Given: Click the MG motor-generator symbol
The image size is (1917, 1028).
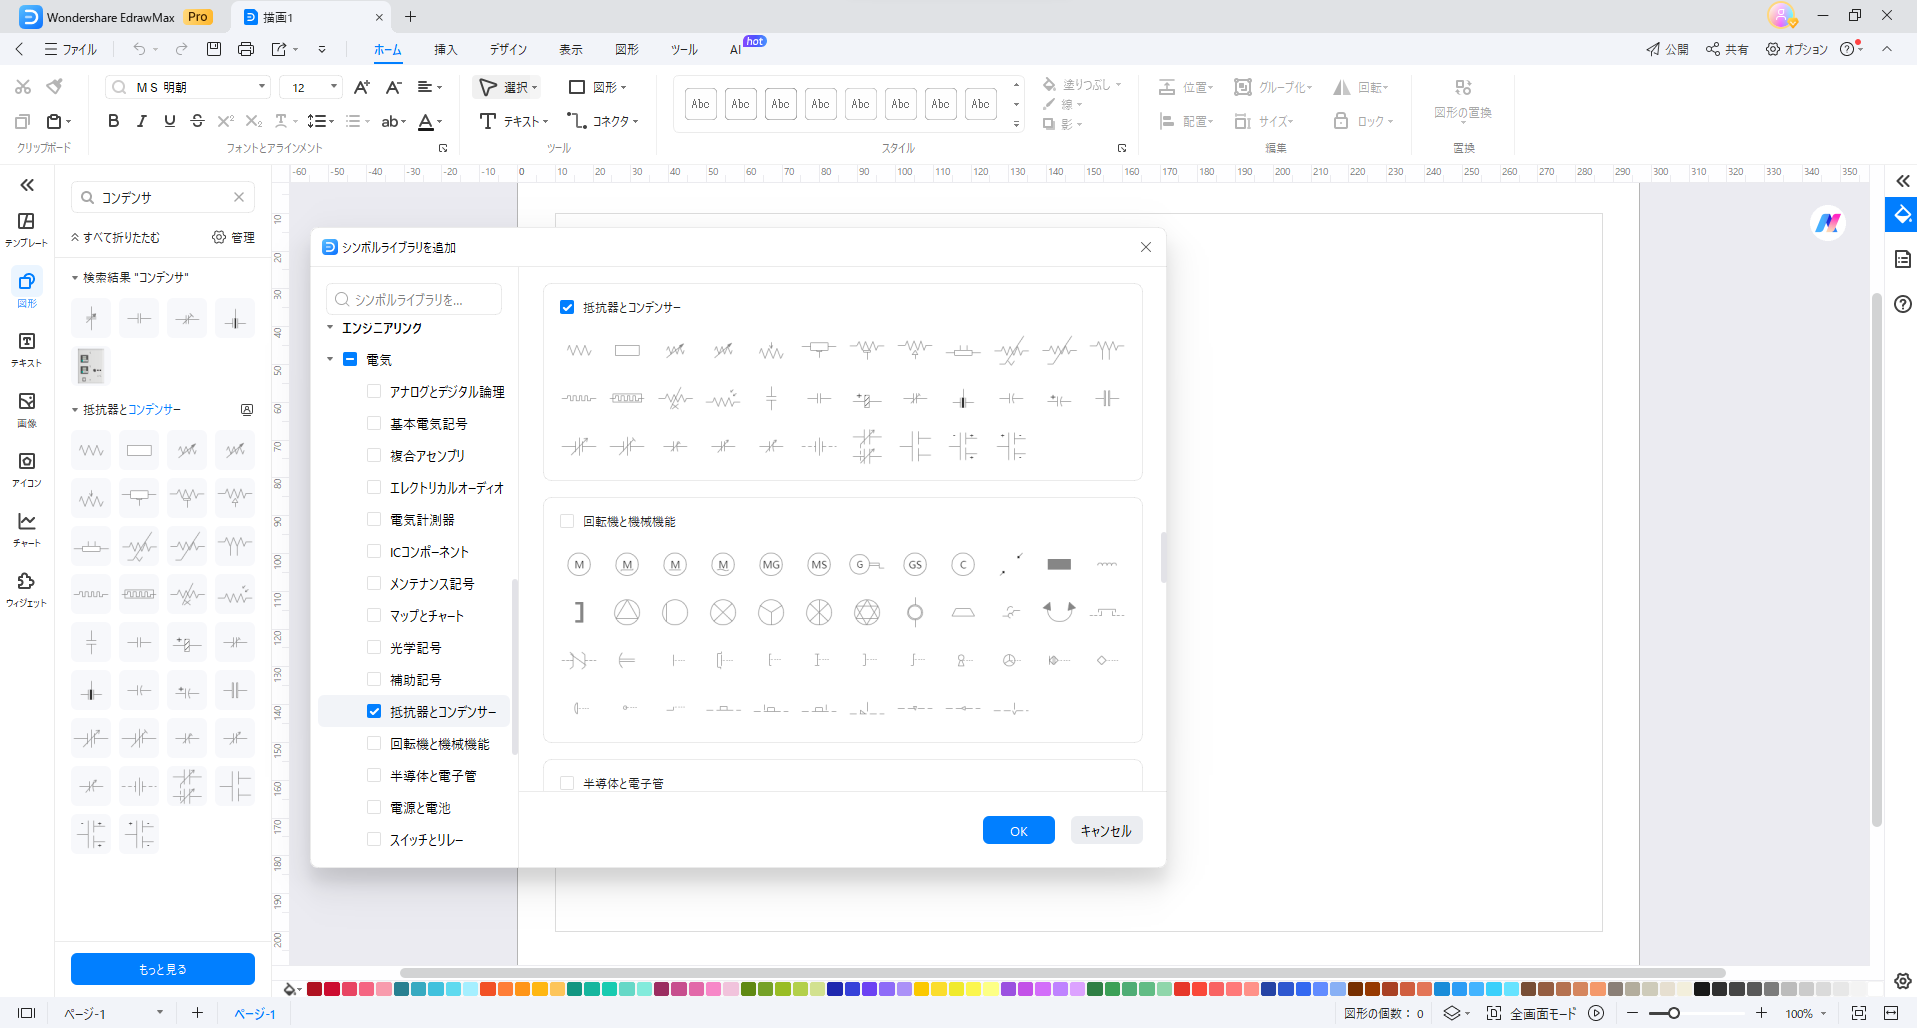Looking at the screenshot, I should [771, 565].
